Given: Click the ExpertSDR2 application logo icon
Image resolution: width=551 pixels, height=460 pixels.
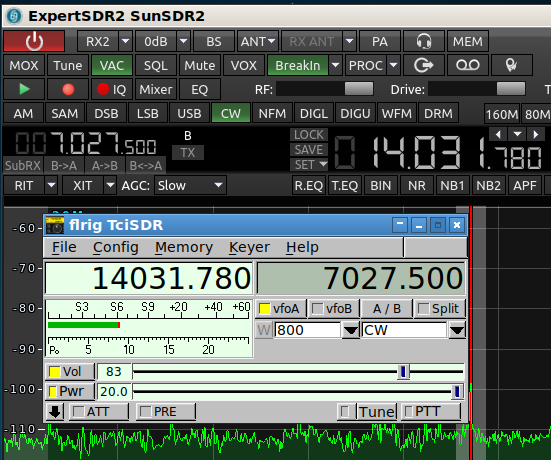Looking at the screenshot, I should tap(14, 16).
